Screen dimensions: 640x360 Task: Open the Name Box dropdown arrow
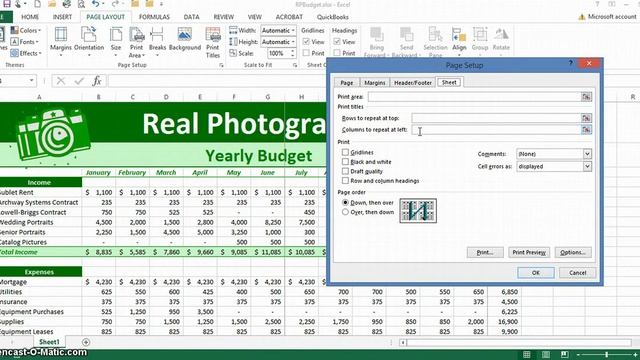click(x=31, y=80)
